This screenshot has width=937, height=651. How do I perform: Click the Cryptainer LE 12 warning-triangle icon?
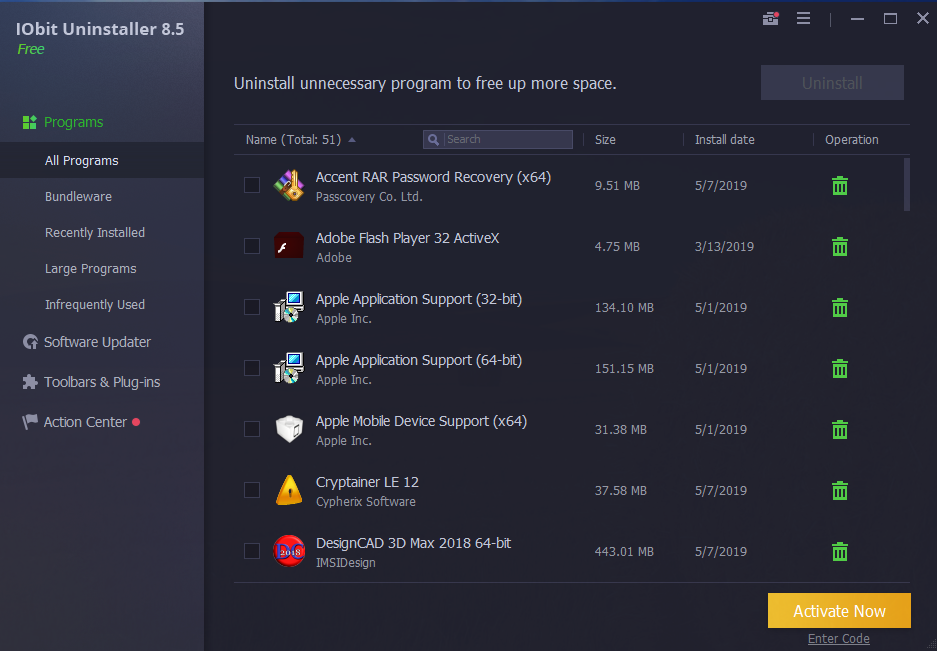coord(289,490)
